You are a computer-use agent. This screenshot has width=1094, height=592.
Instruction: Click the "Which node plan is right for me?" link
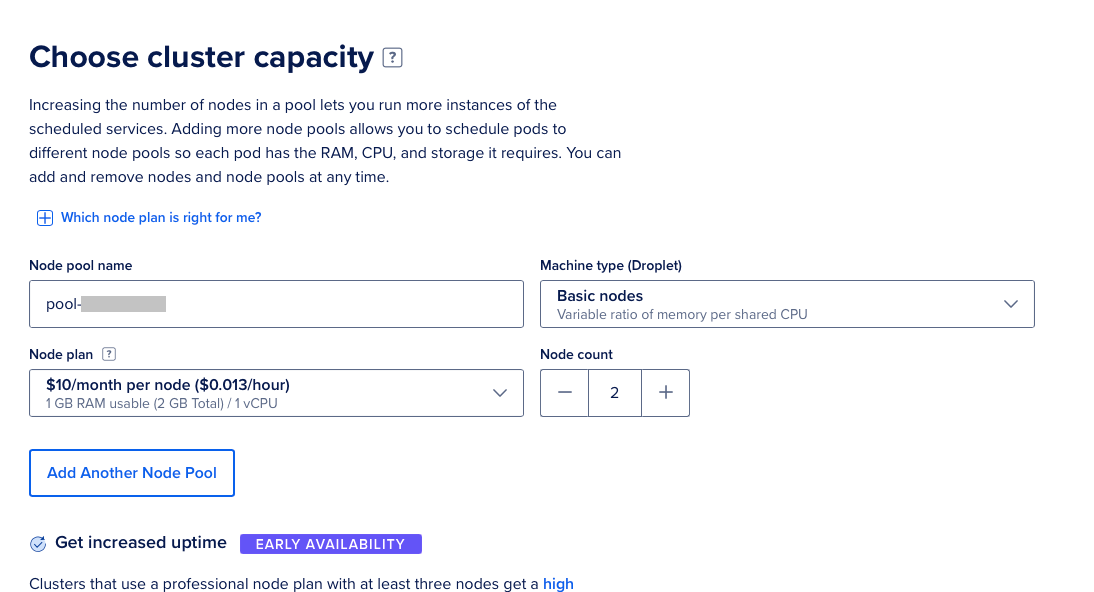(x=160, y=217)
